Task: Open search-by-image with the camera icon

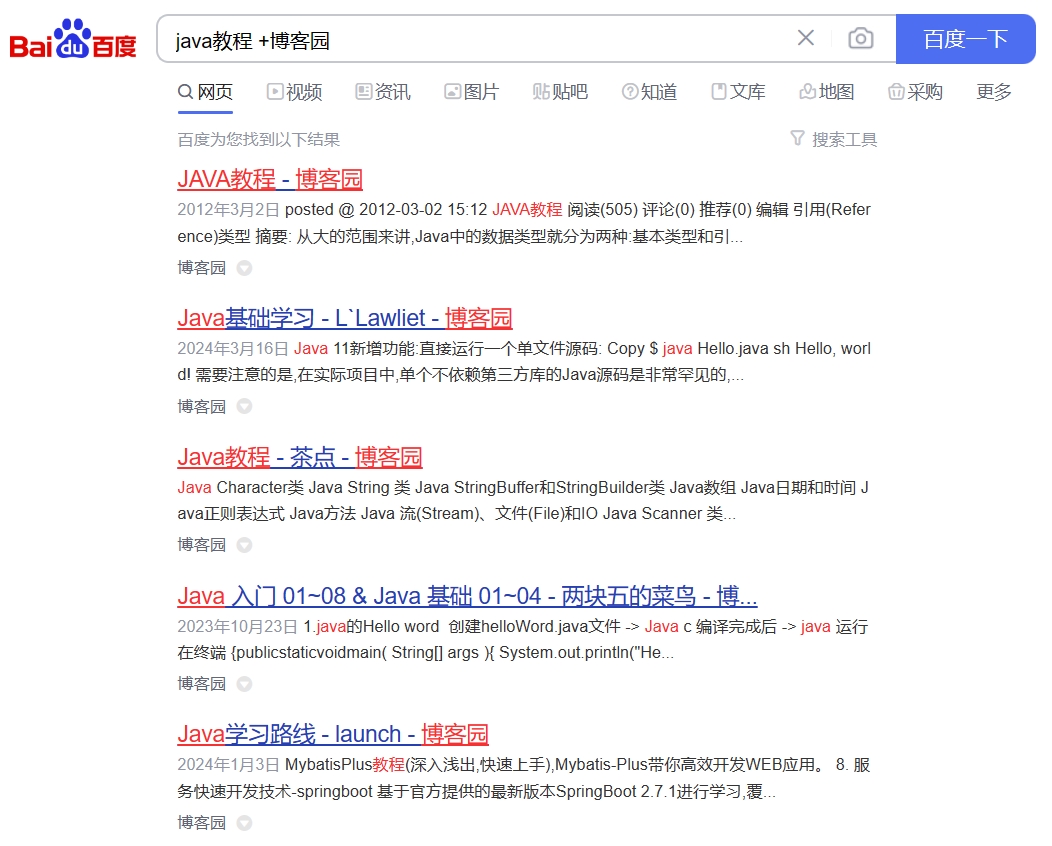Action: coord(860,37)
